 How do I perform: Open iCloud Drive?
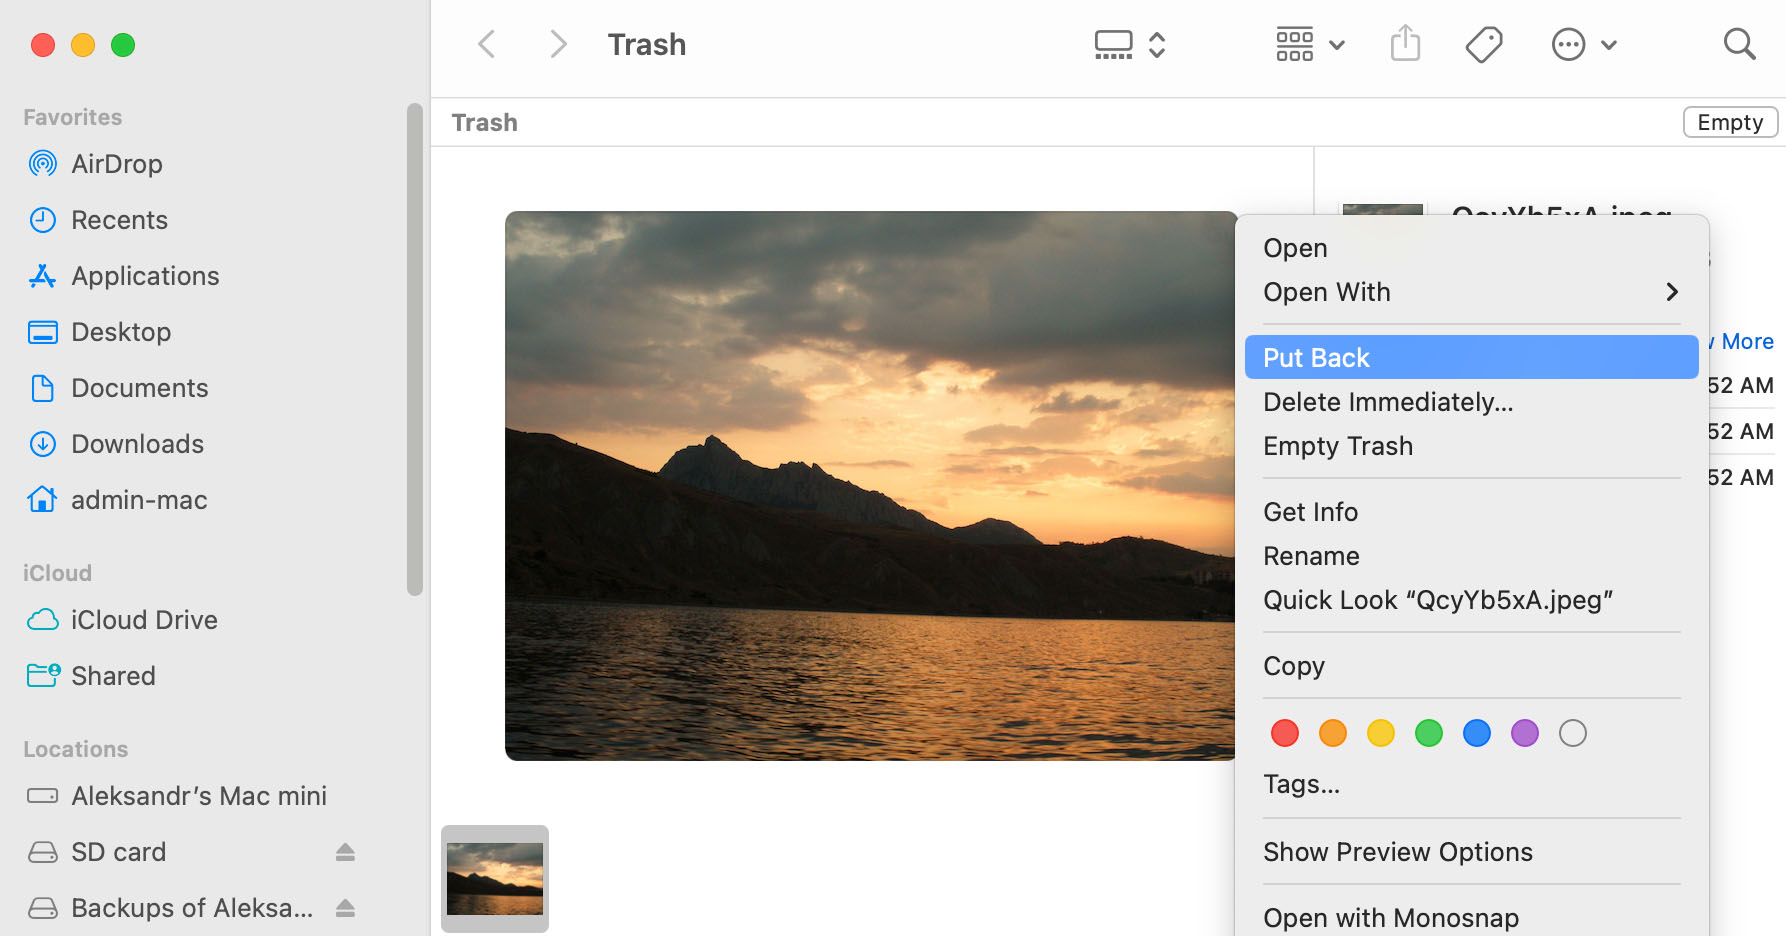(x=144, y=619)
